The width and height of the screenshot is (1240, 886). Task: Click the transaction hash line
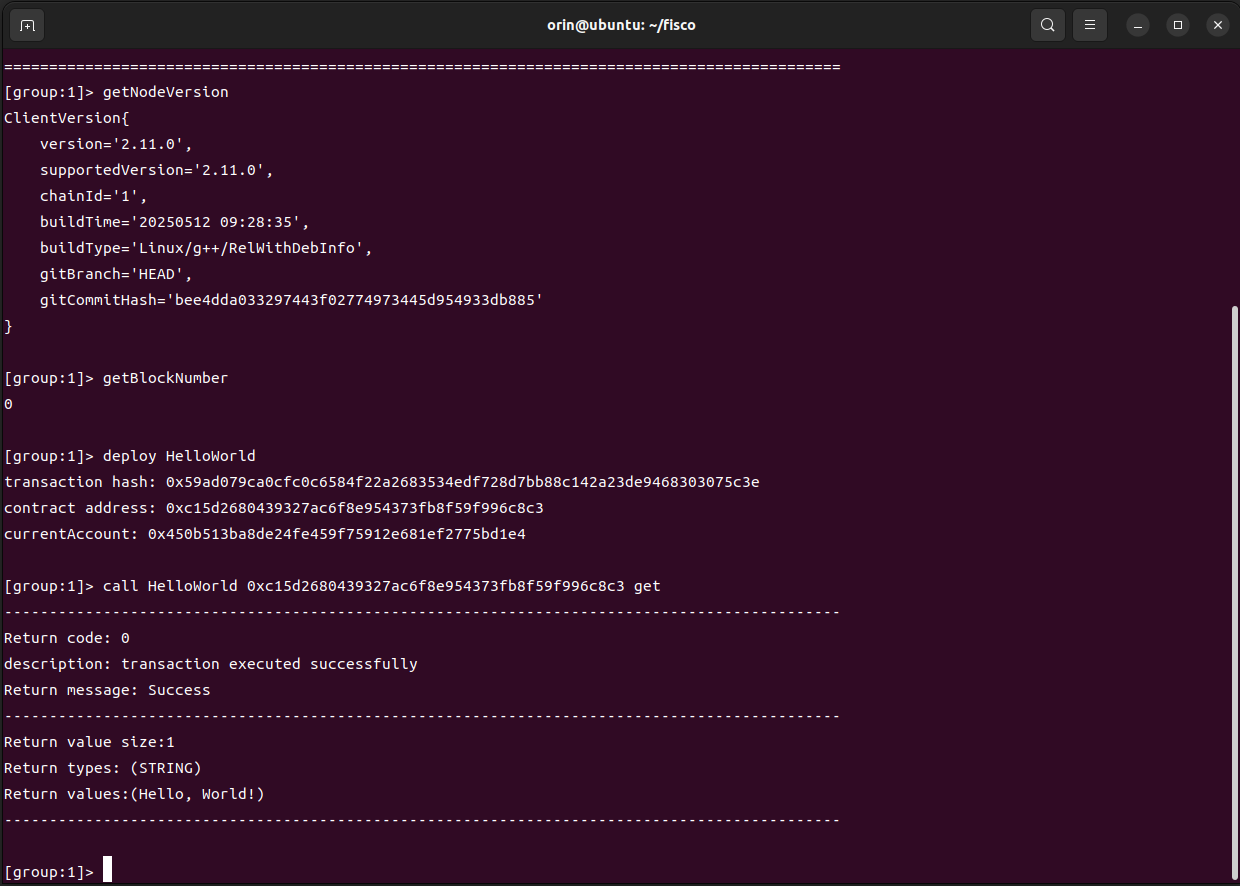pos(382,482)
